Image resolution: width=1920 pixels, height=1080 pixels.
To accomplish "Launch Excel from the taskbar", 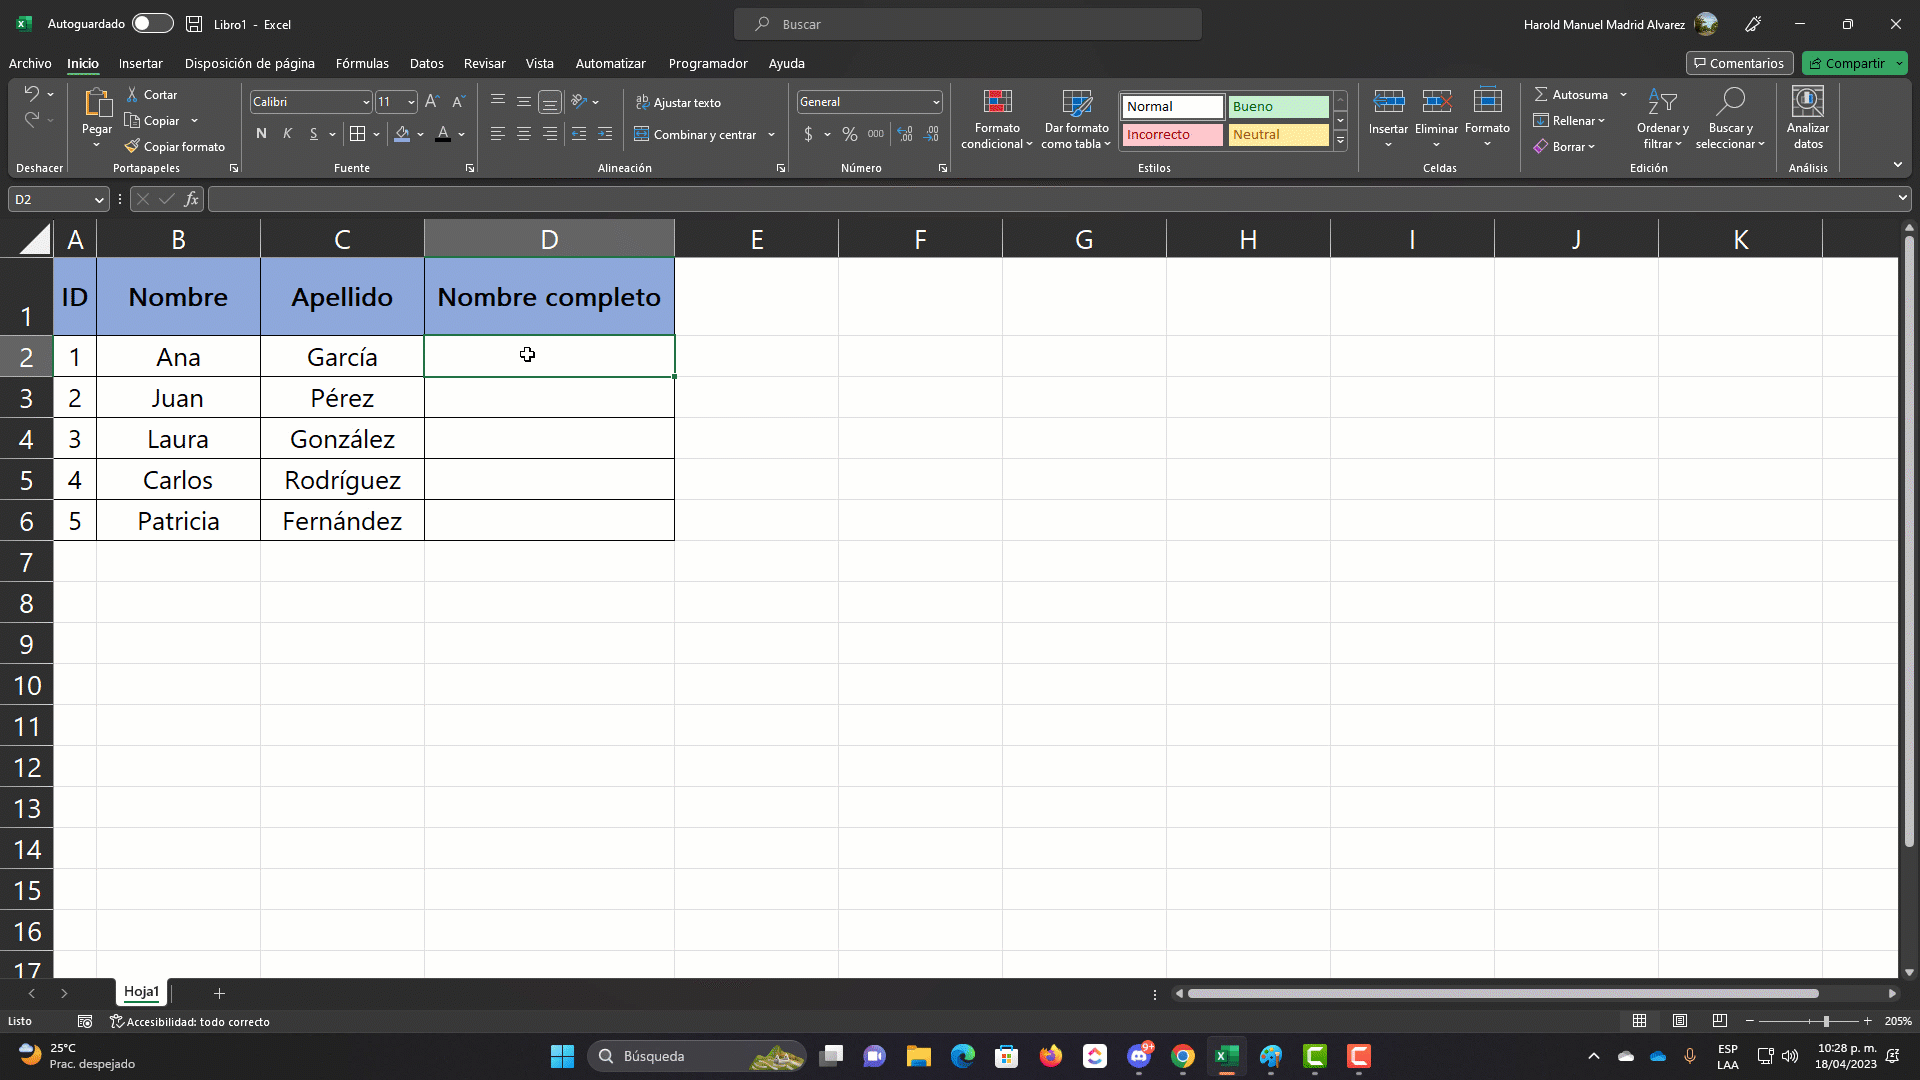I will (1227, 1056).
